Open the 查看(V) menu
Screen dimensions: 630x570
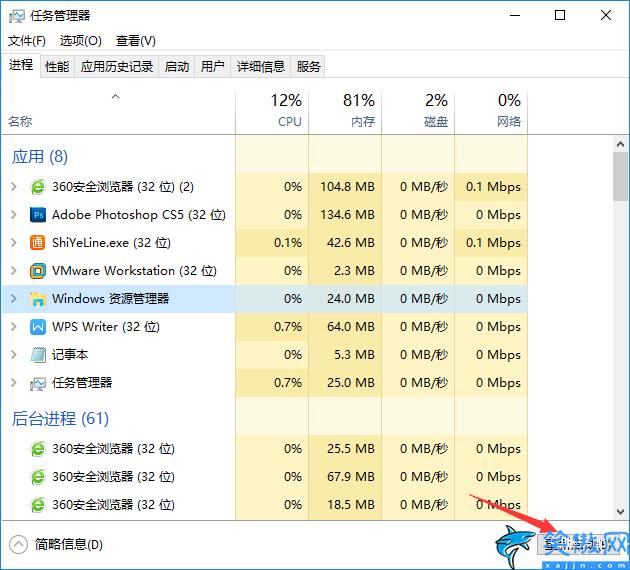coord(136,41)
